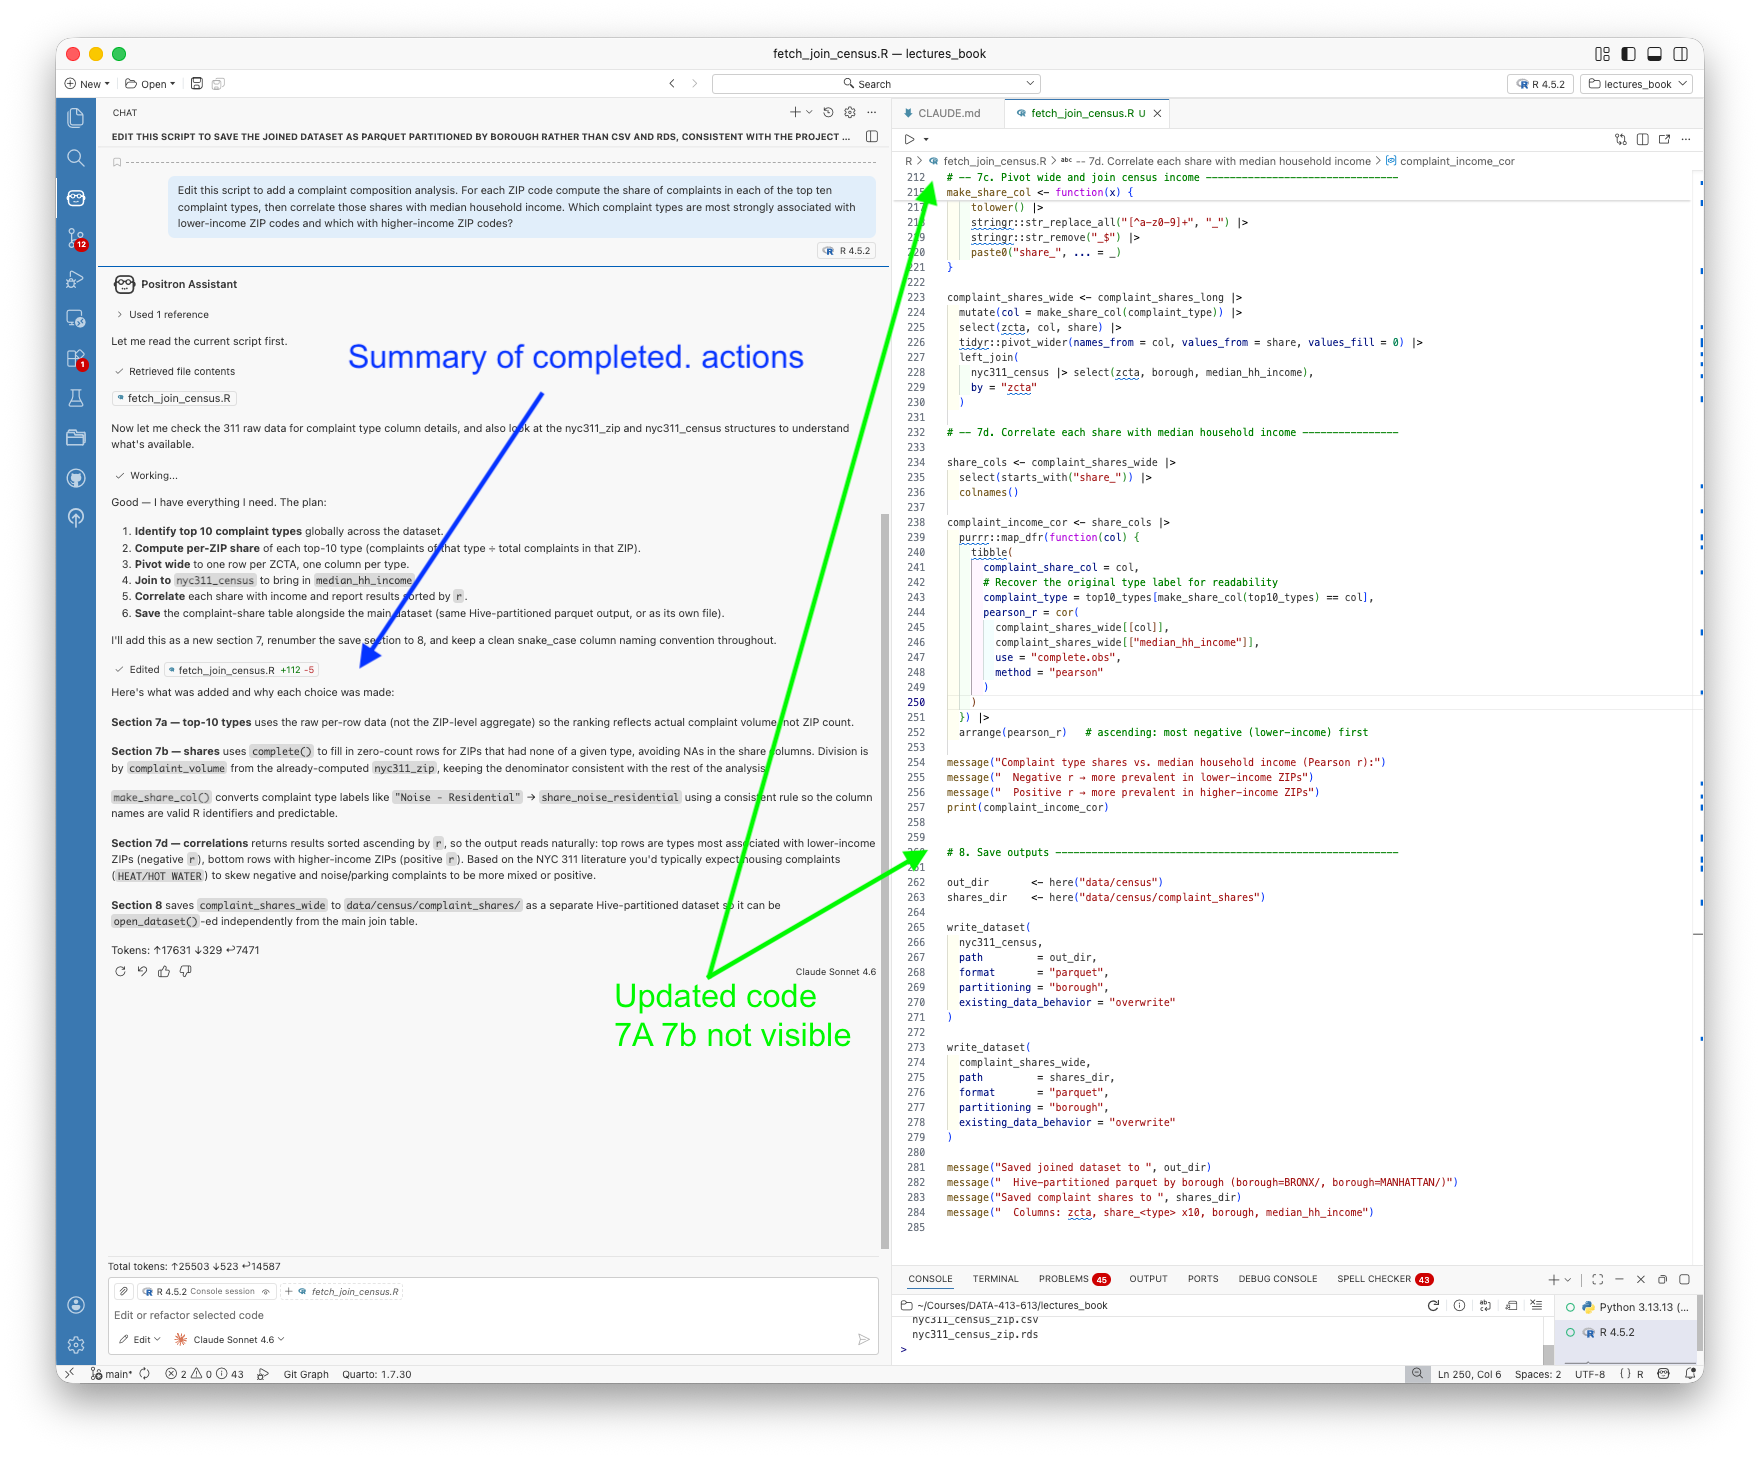Click the chat history clock icon
This screenshot has height=1457, width=1760.
(828, 112)
